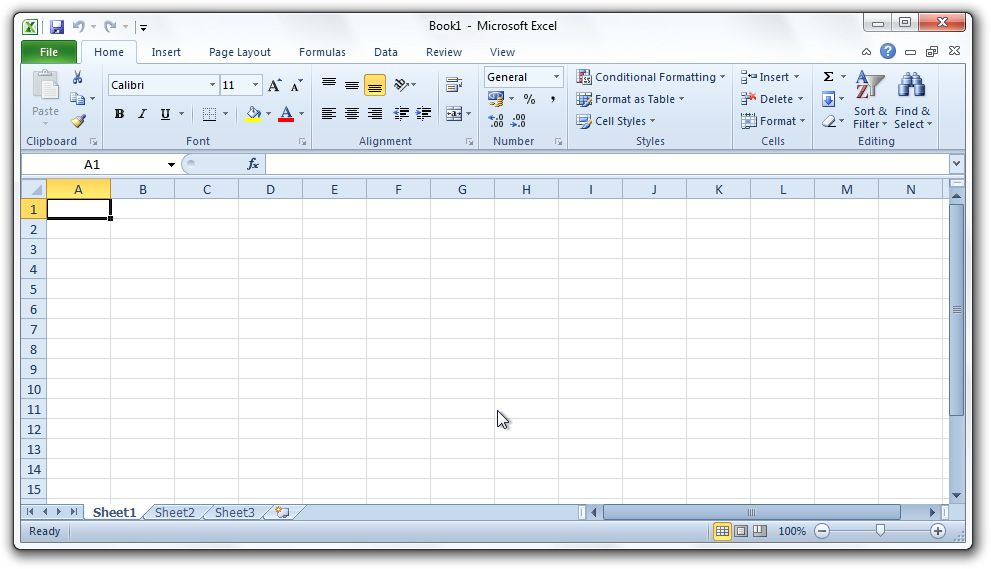Switch to the Formulas tab
Viewport: 991px width, 569px height.
point(322,52)
